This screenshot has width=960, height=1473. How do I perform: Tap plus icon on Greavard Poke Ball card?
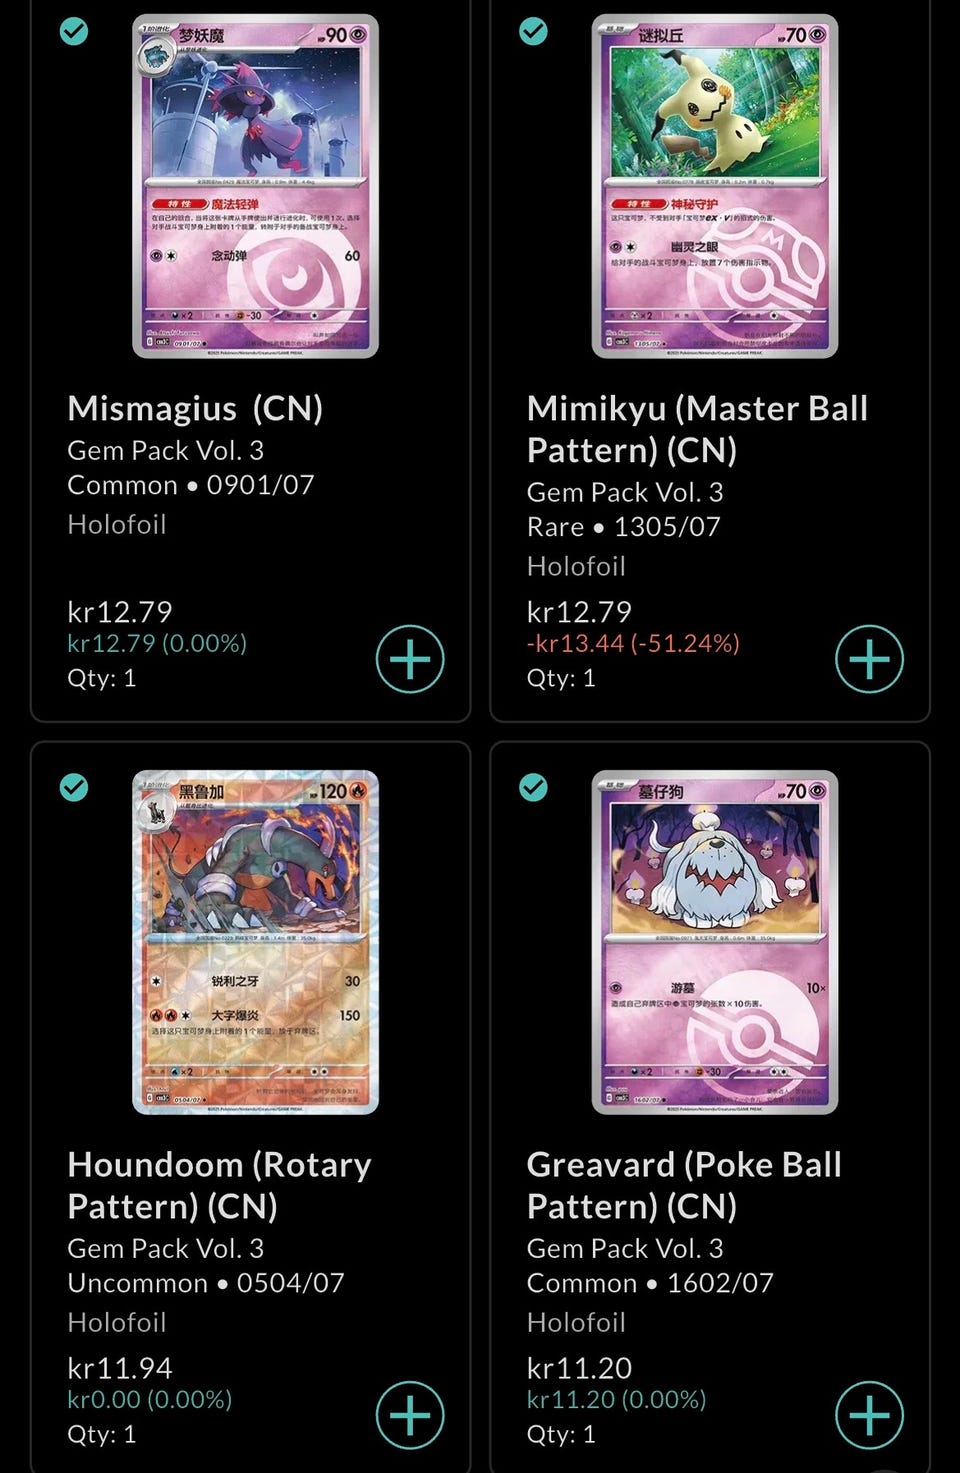pos(869,1415)
